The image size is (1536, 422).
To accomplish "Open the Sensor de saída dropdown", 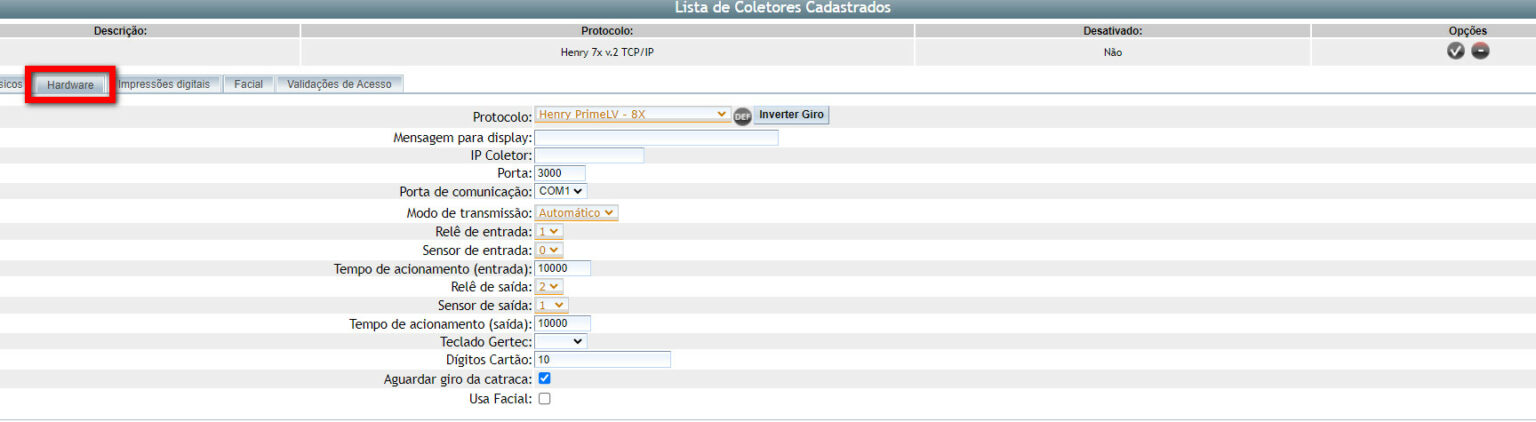I will pos(552,305).
